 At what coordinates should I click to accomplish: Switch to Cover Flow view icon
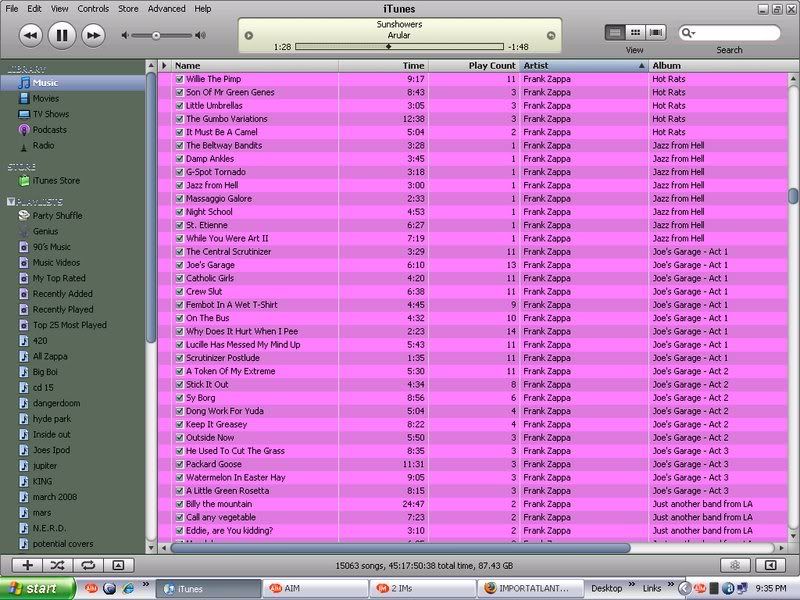pos(656,33)
